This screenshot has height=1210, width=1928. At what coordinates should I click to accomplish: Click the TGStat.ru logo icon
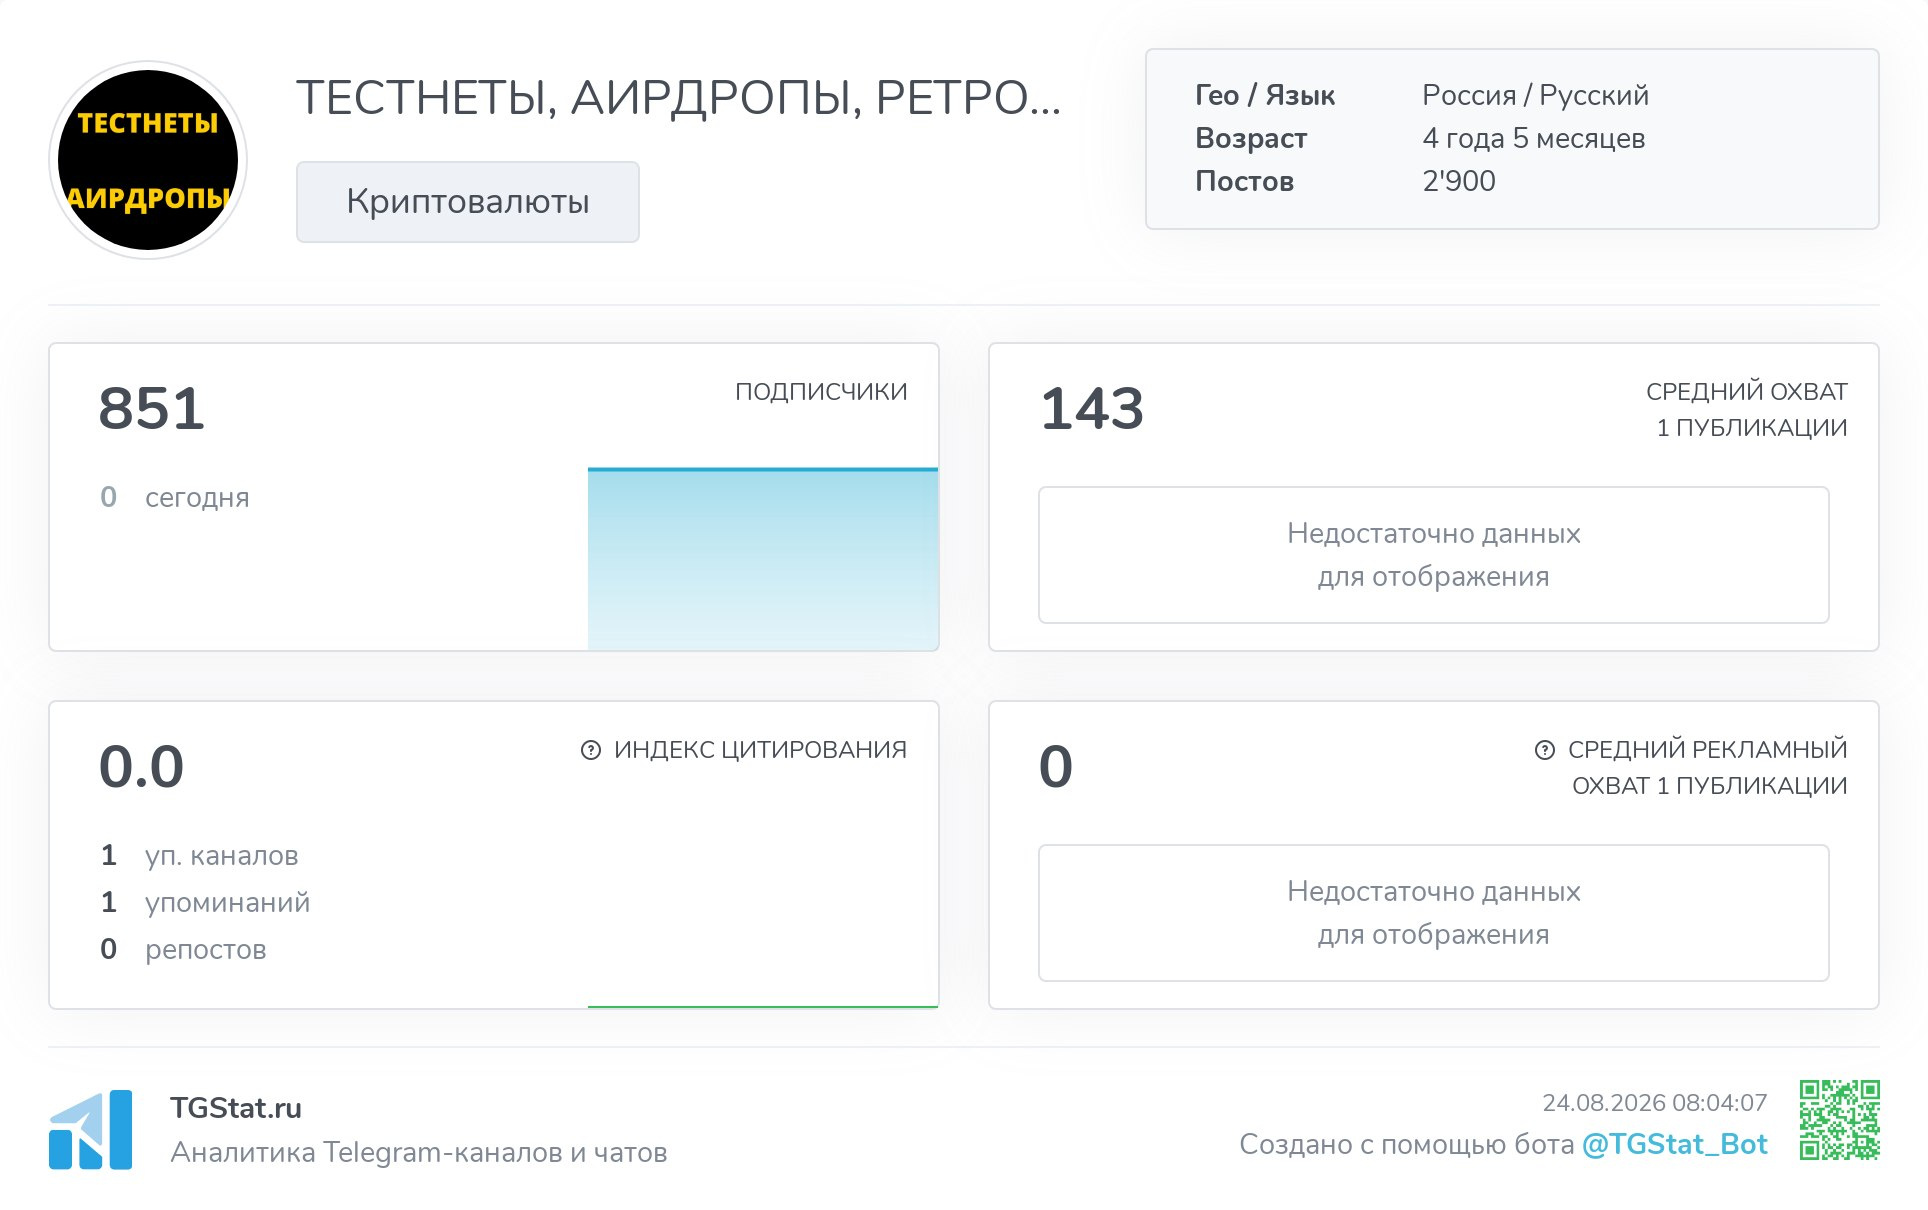91,1129
